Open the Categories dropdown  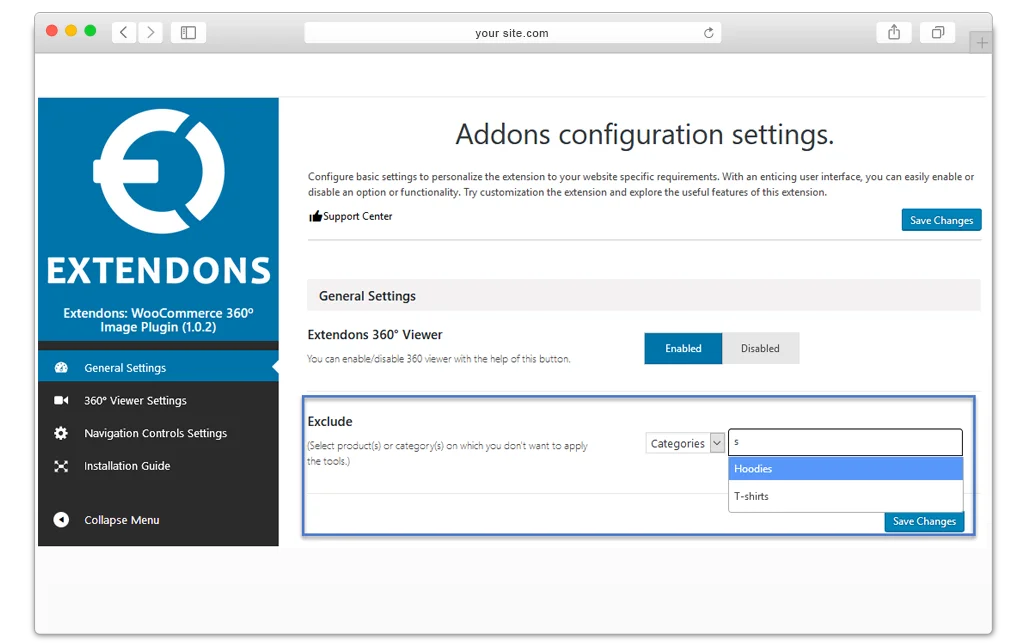[685, 443]
